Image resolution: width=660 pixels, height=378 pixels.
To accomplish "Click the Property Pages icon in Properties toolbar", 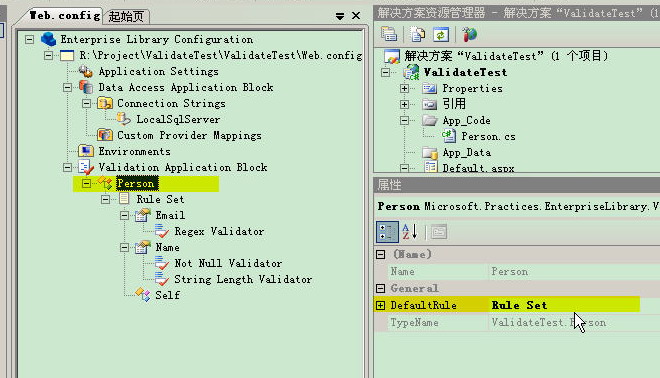I will pos(439,232).
